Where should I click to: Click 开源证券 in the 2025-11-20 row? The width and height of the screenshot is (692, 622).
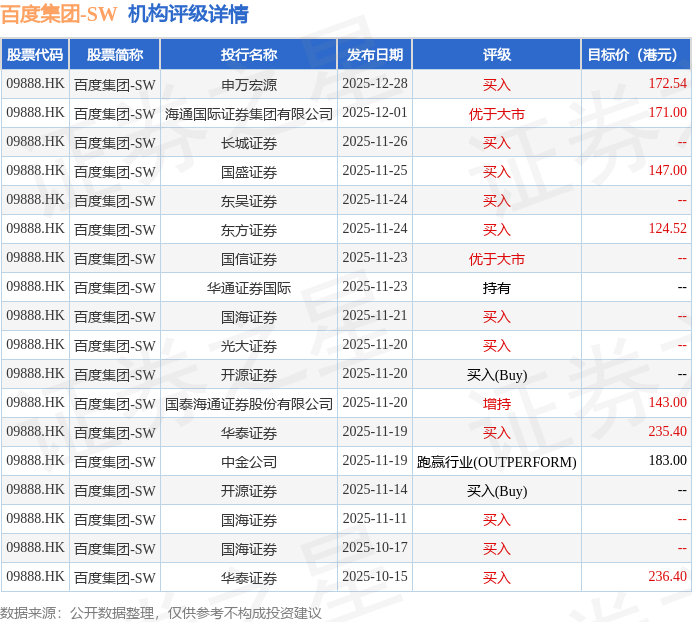249,375
